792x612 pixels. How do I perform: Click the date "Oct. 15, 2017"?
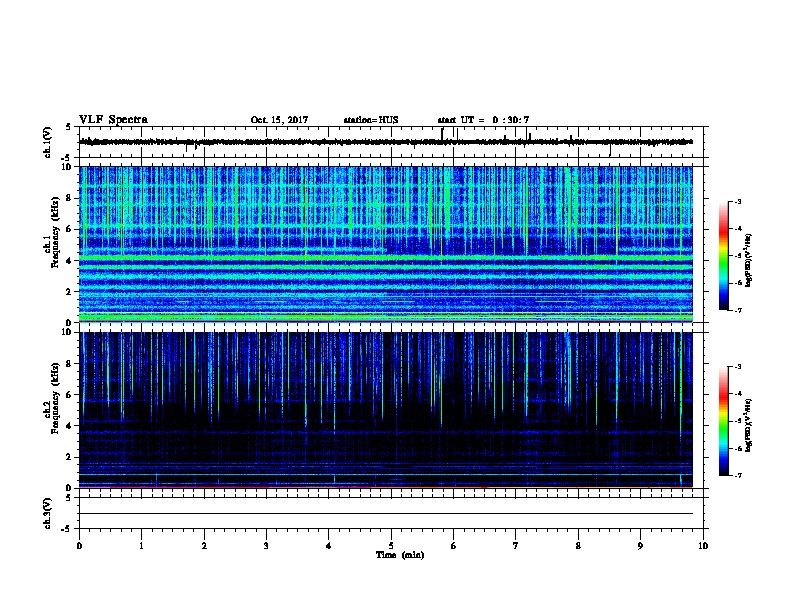click(279, 120)
